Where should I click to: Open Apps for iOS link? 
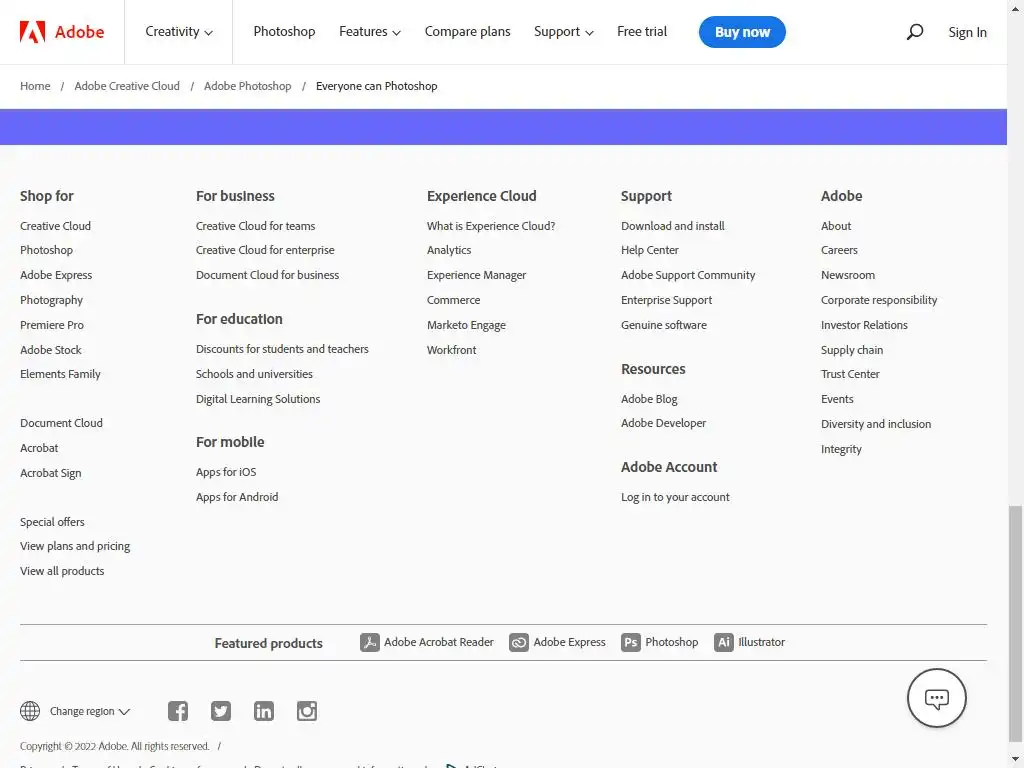tap(226, 472)
